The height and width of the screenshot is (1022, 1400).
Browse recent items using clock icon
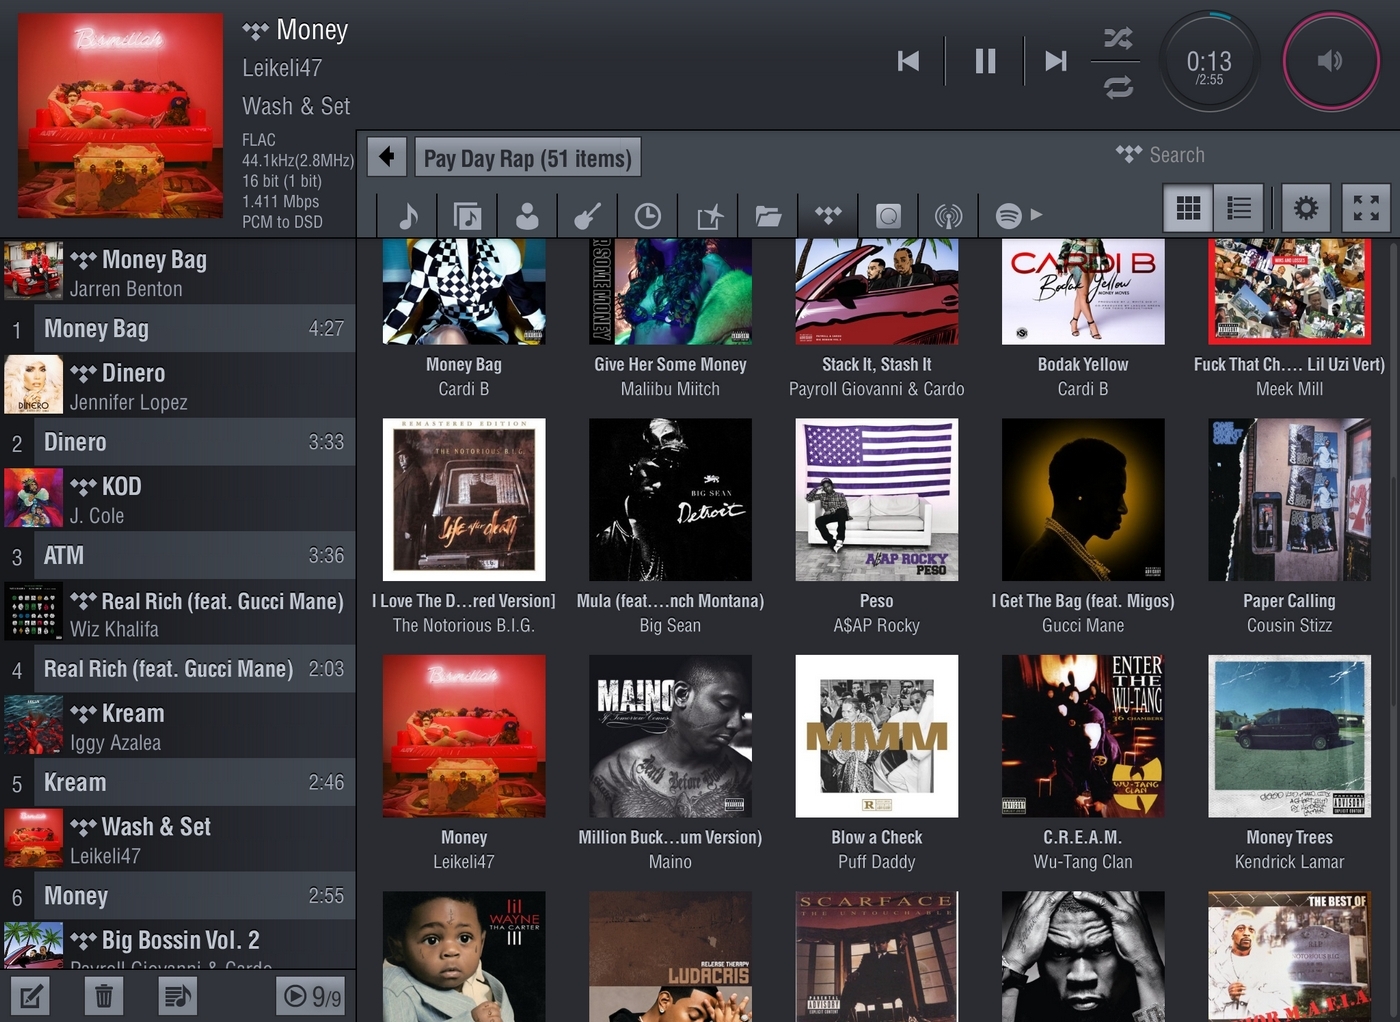point(648,215)
